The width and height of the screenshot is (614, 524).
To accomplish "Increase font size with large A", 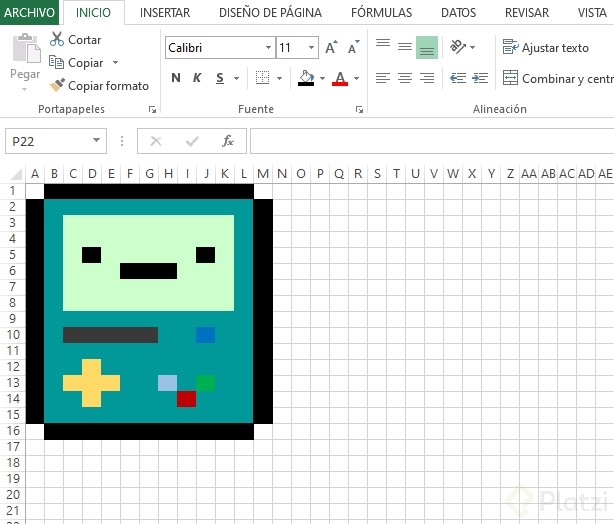I will pos(331,47).
